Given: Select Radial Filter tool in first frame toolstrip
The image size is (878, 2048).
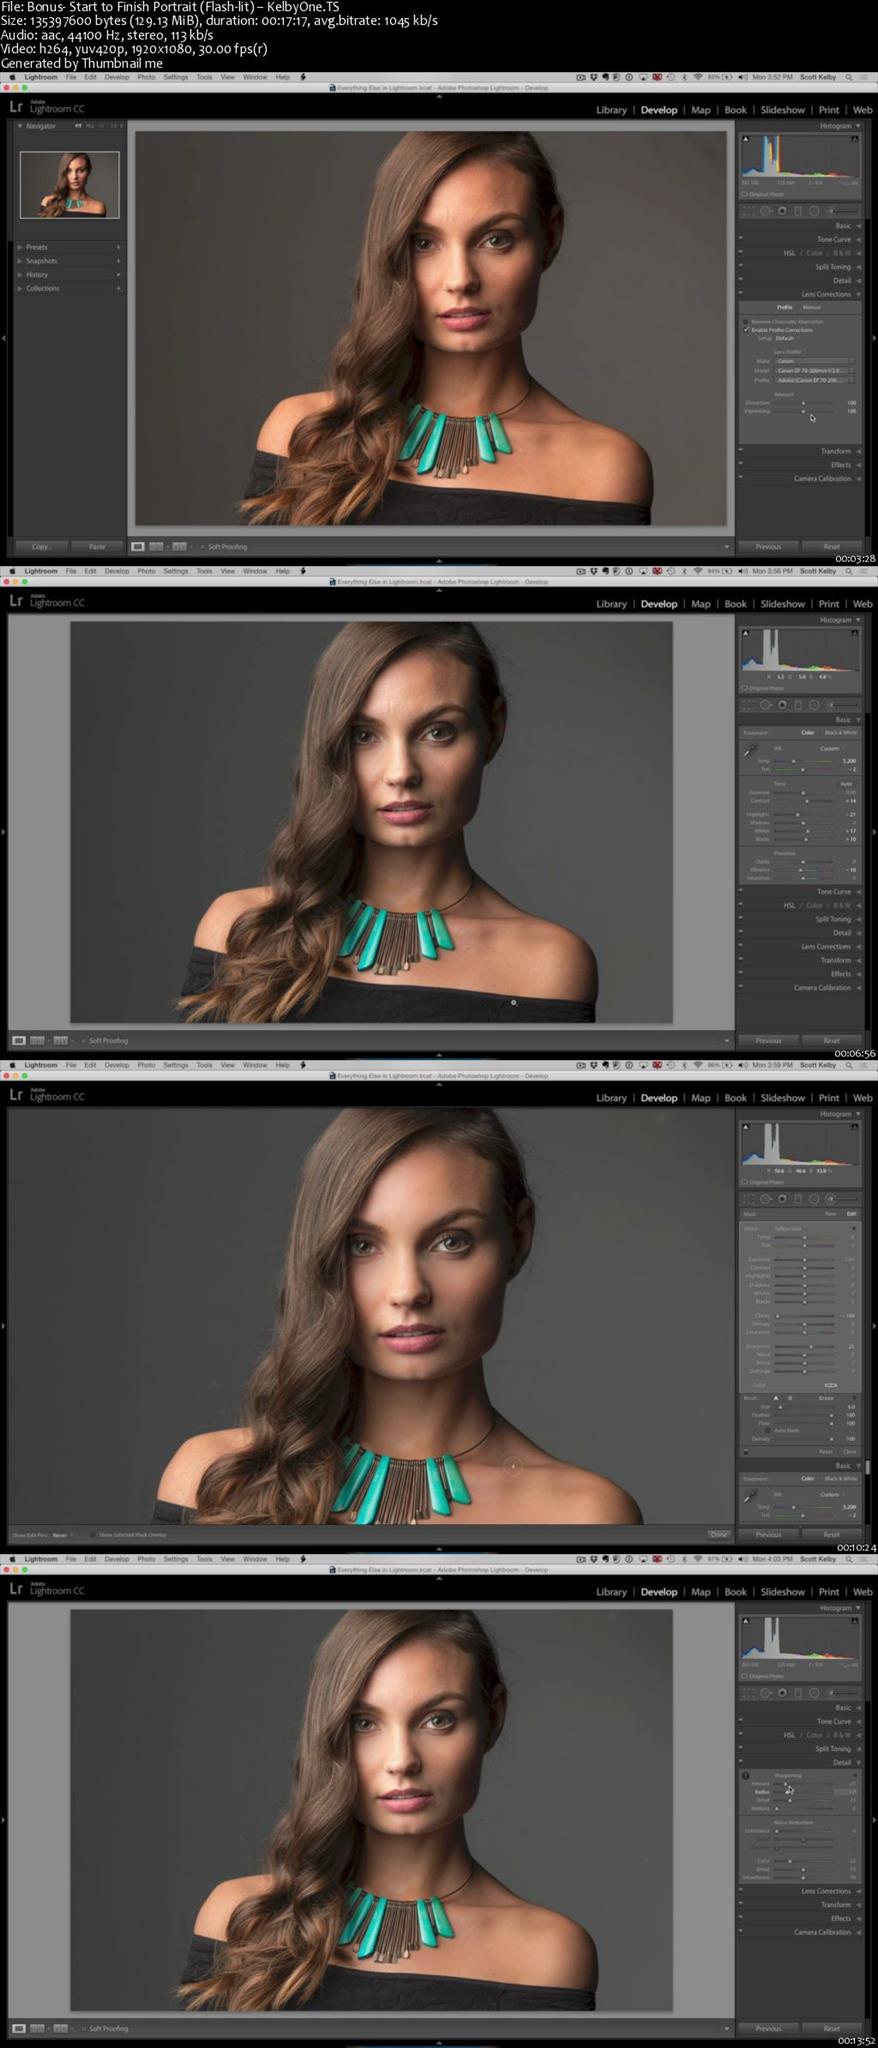Looking at the screenshot, I should tap(814, 211).
